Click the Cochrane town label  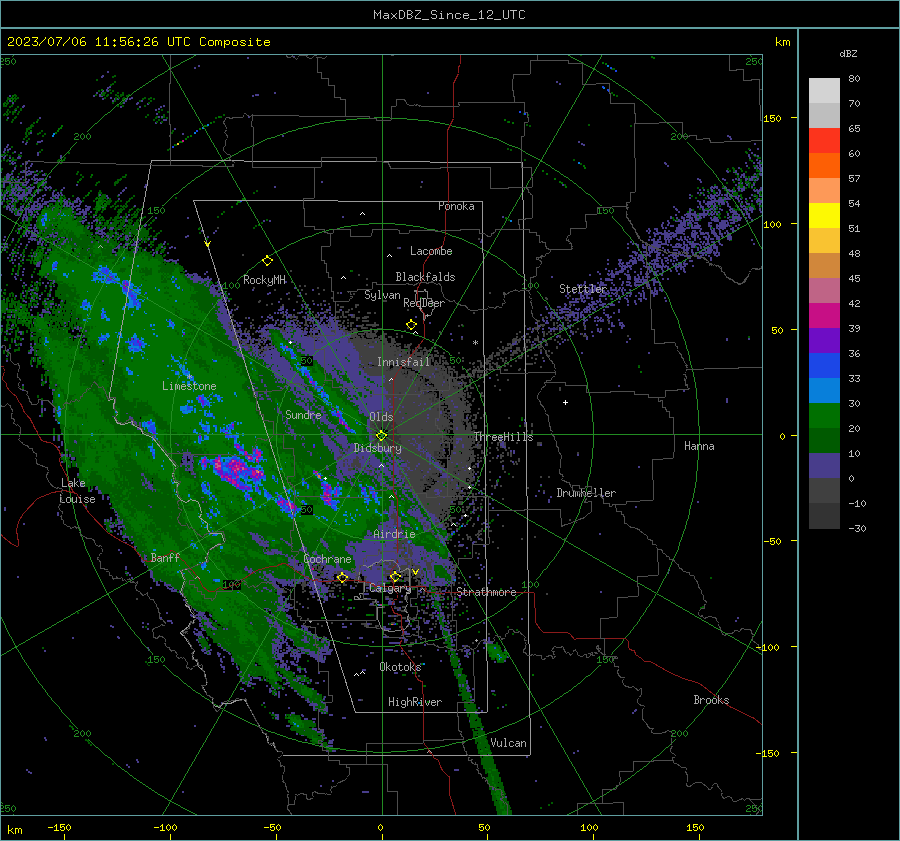[327, 559]
